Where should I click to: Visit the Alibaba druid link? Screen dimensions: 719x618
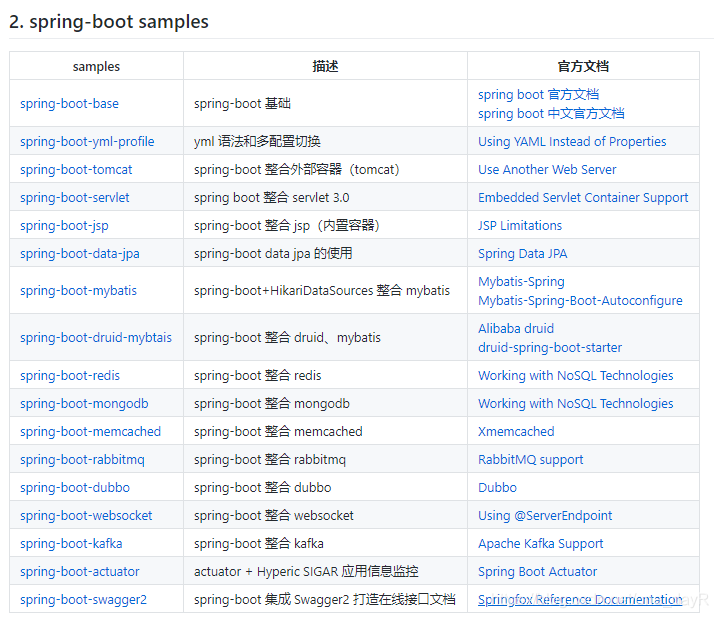[516, 329]
